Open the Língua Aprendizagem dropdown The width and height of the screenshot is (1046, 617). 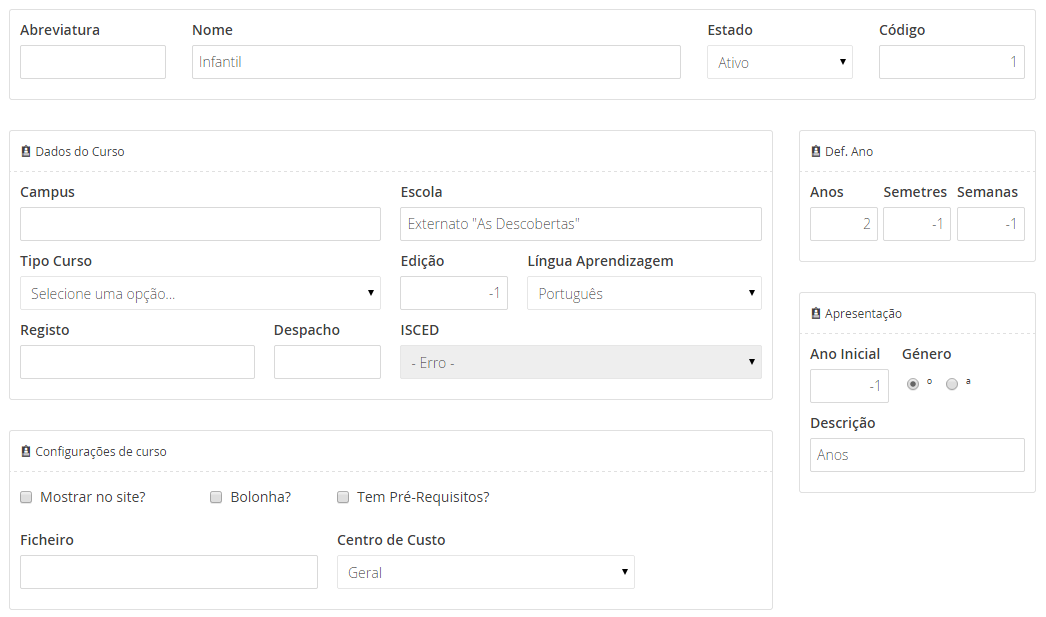click(x=644, y=293)
